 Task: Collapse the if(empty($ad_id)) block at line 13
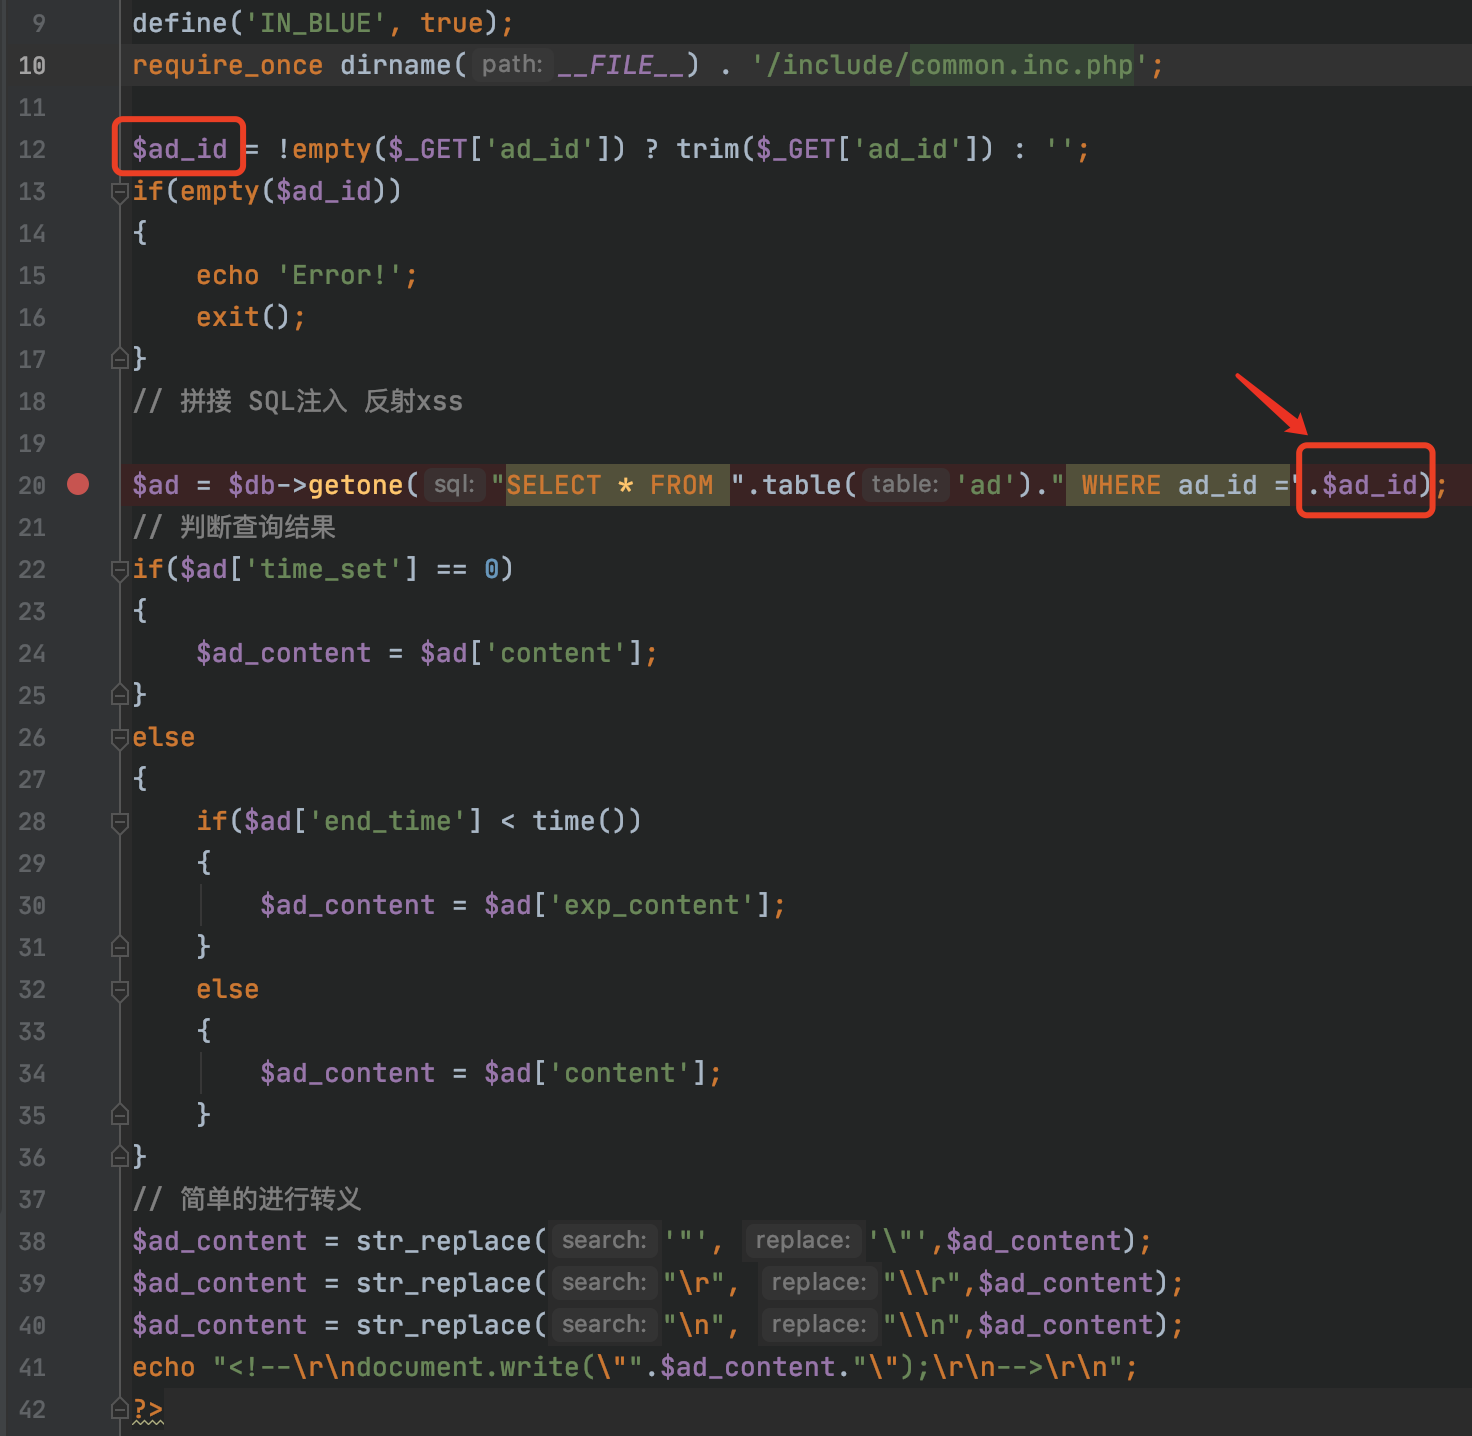coord(119,191)
